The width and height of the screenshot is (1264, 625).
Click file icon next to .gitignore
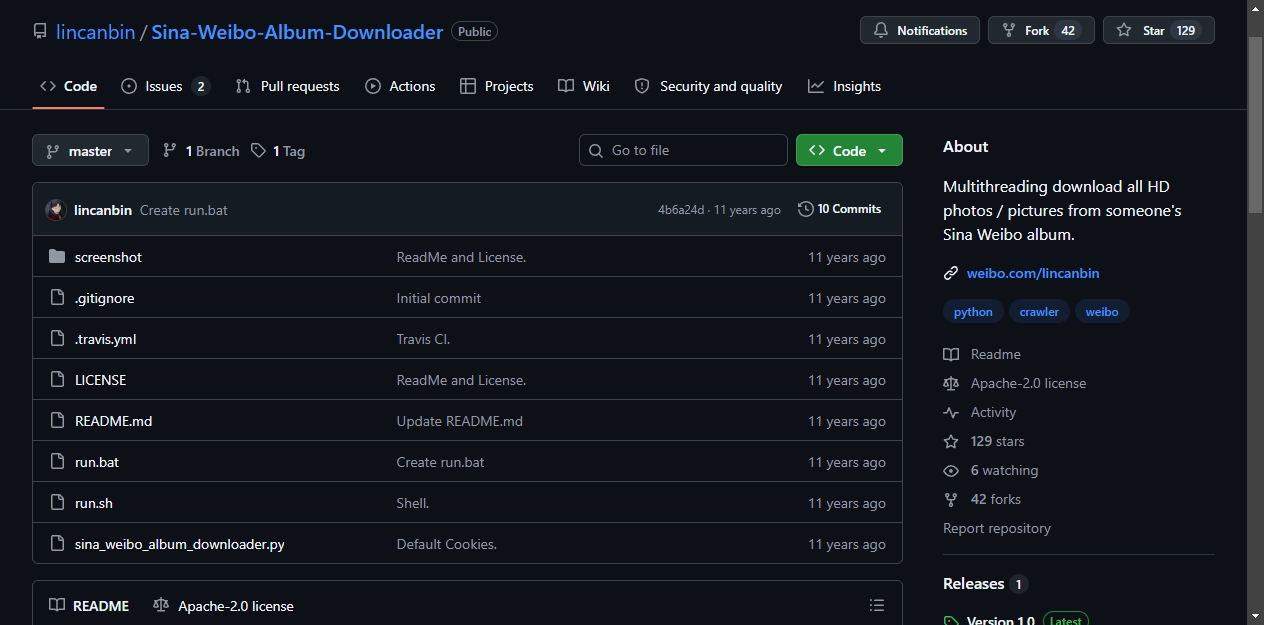click(x=57, y=298)
